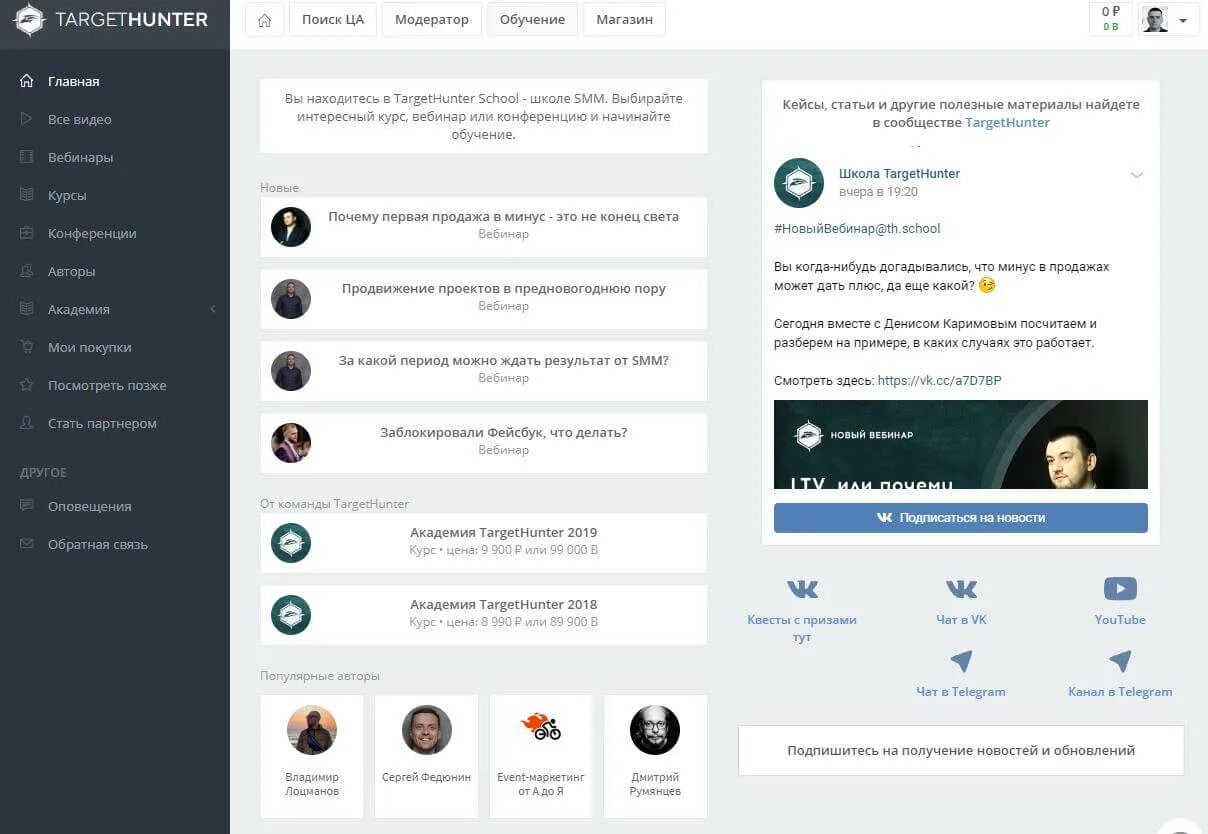Open the Магазин tab
Viewport: 1208px width, 834px height.
(x=624, y=20)
